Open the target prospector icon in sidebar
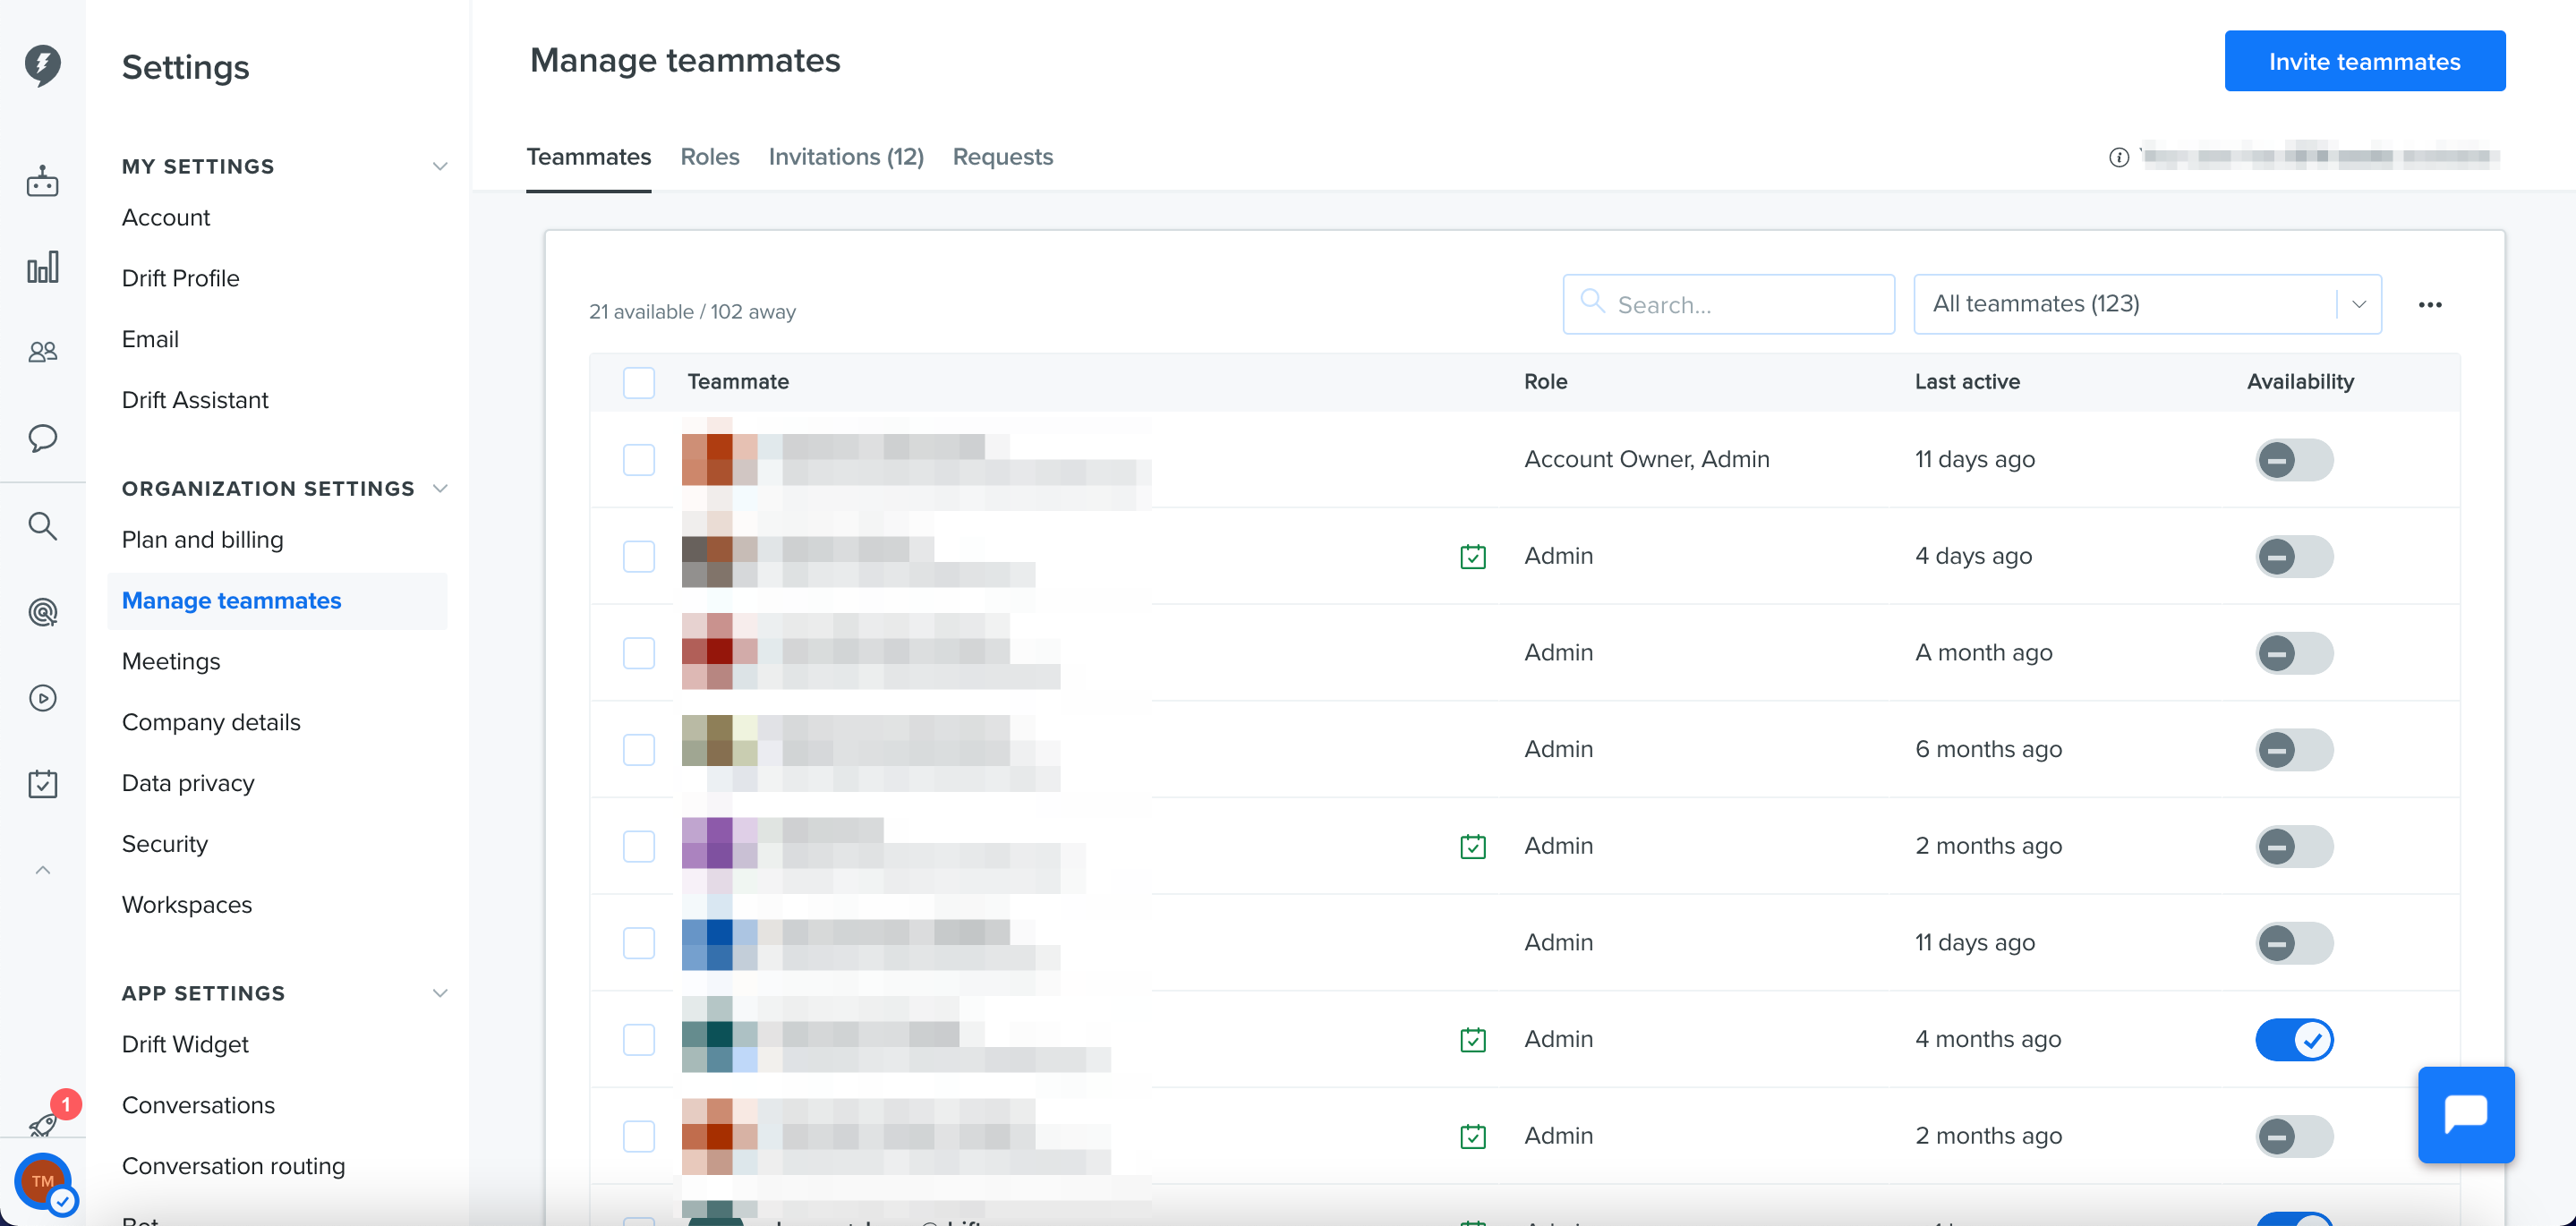 click(x=42, y=611)
